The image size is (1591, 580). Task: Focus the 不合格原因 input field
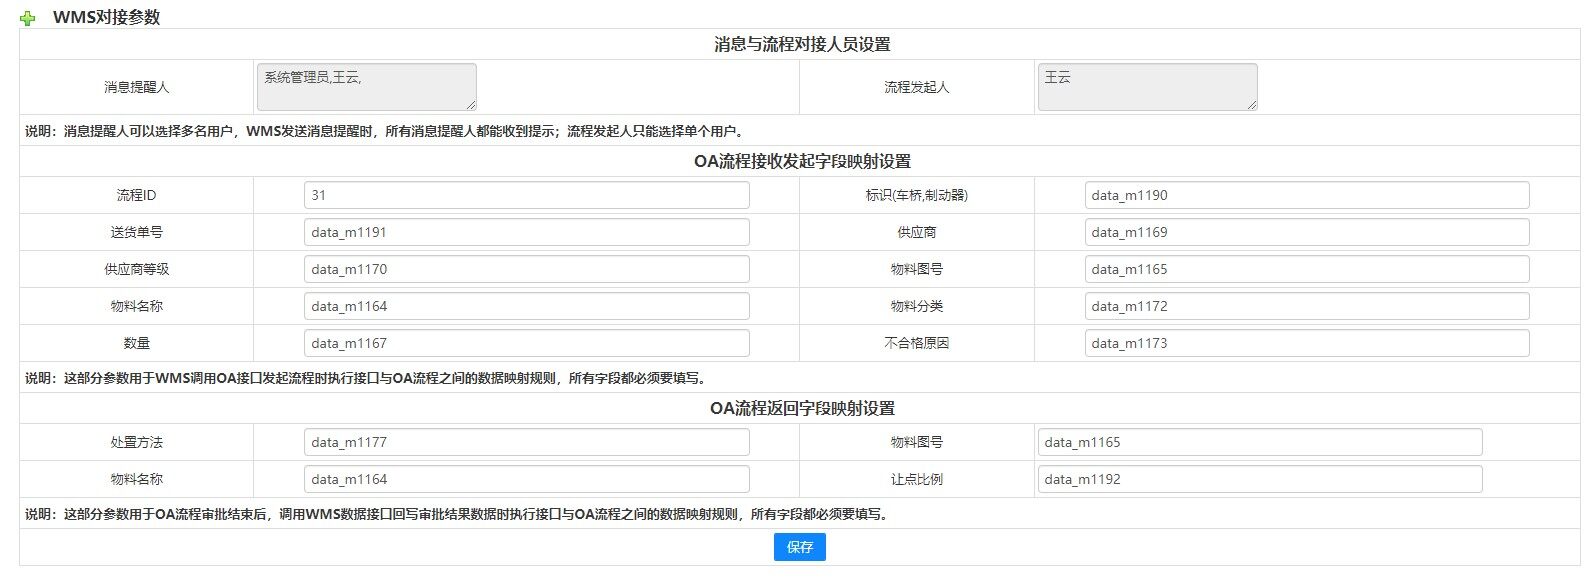point(1306,343)
